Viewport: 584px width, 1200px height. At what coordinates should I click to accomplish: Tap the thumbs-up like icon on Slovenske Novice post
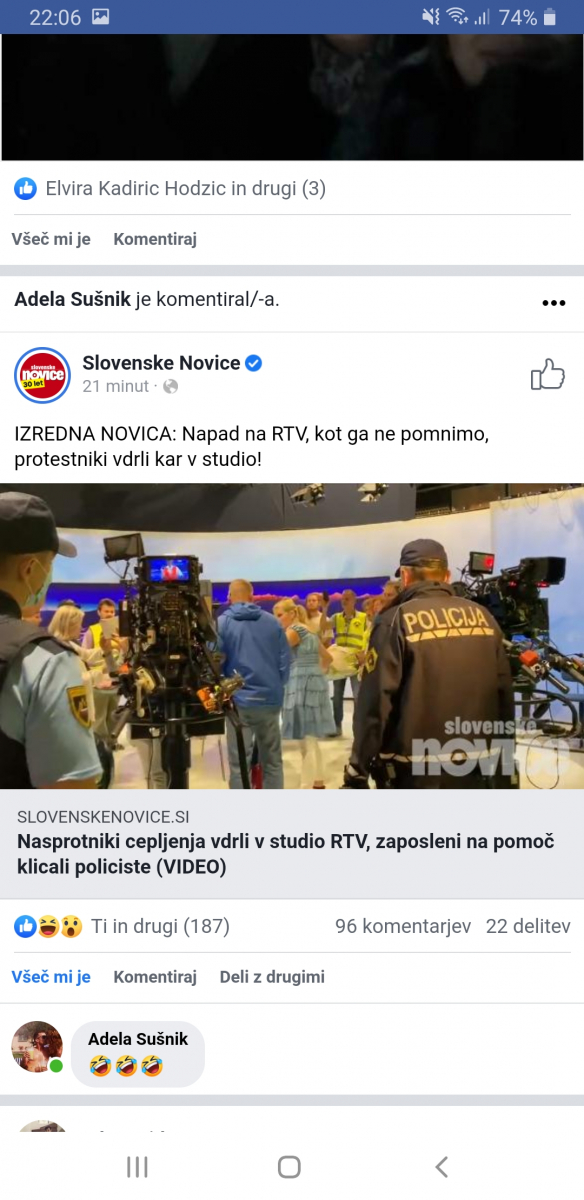coord(547,374)
